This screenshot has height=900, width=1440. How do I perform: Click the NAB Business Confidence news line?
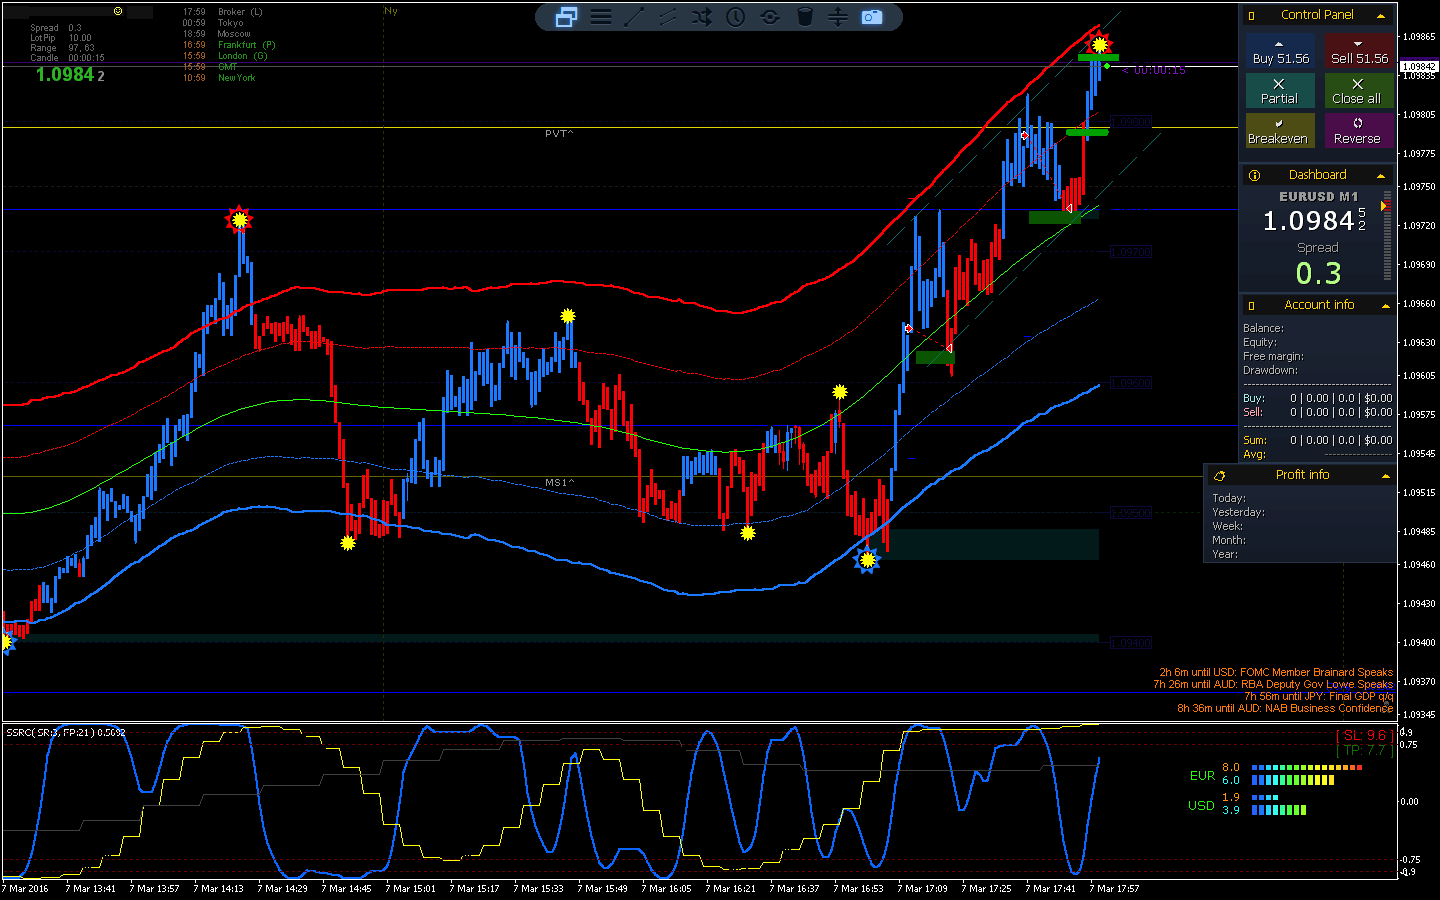point(1285,709)
